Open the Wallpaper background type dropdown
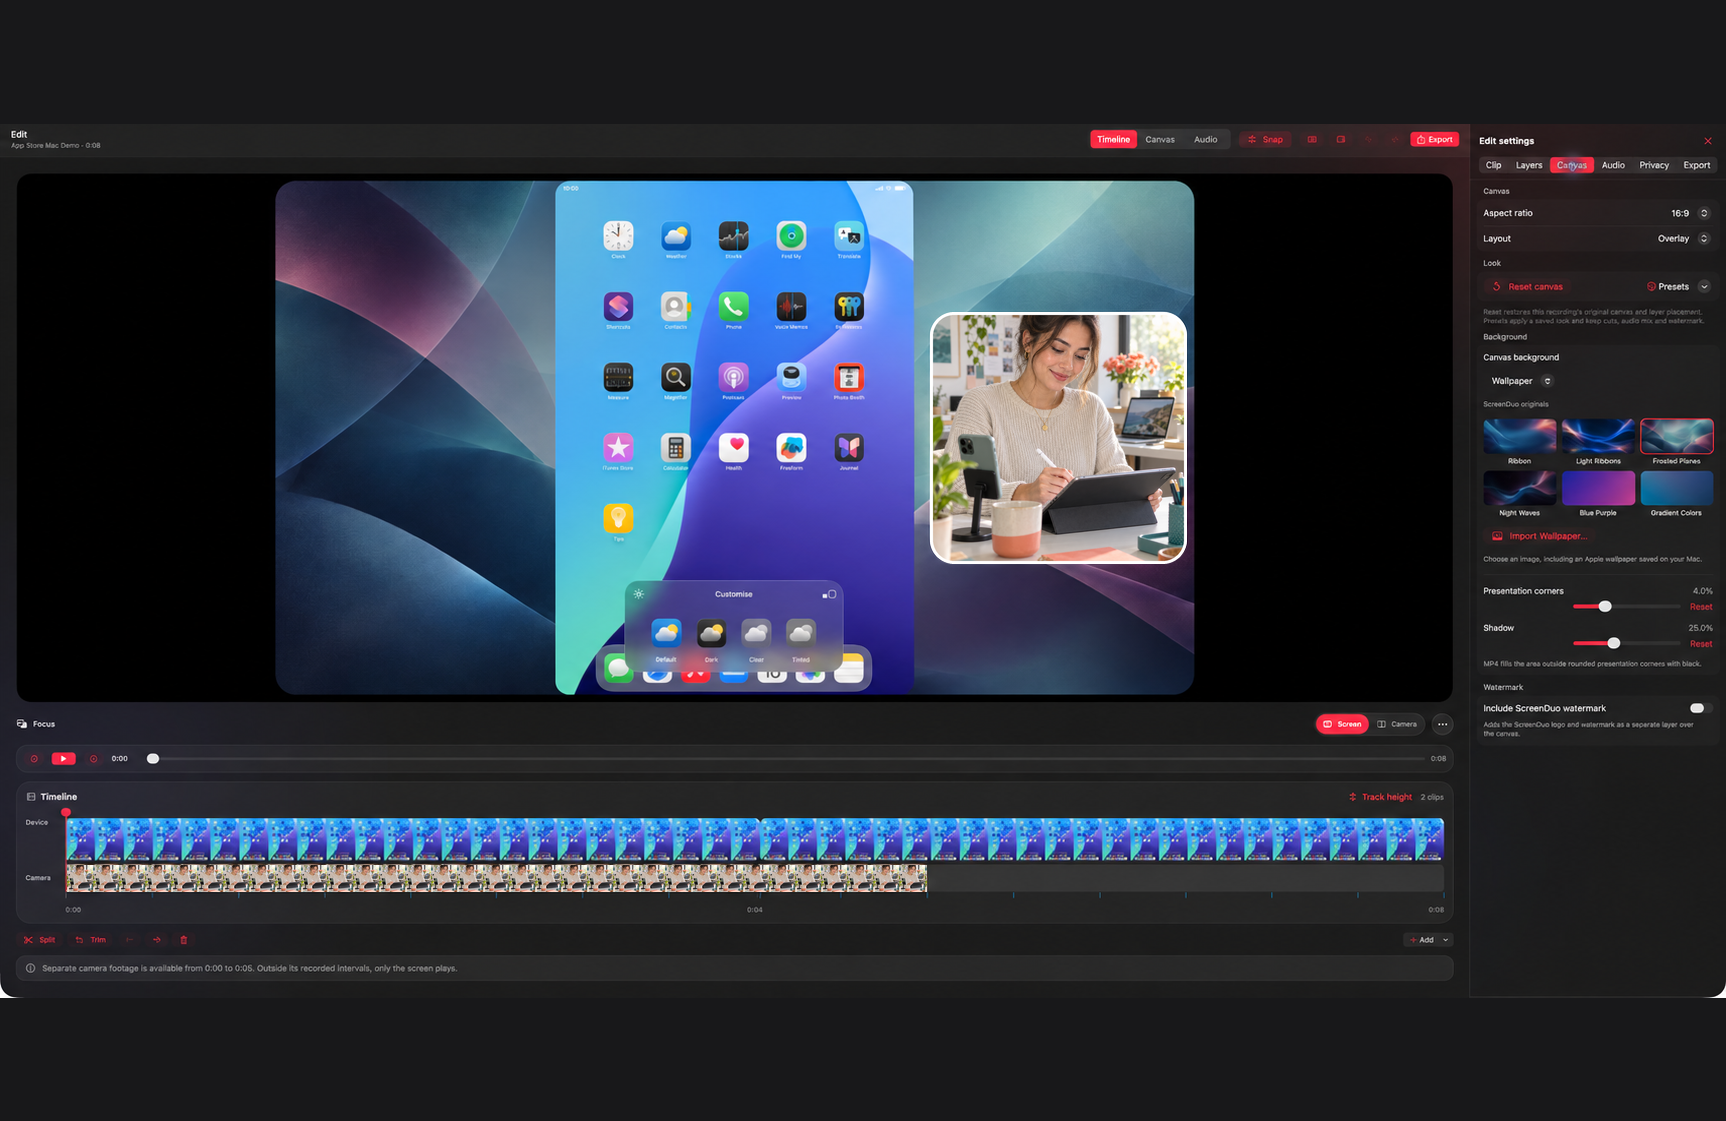Screen dimensions: 1726x1121 [x=1520, y=381]
